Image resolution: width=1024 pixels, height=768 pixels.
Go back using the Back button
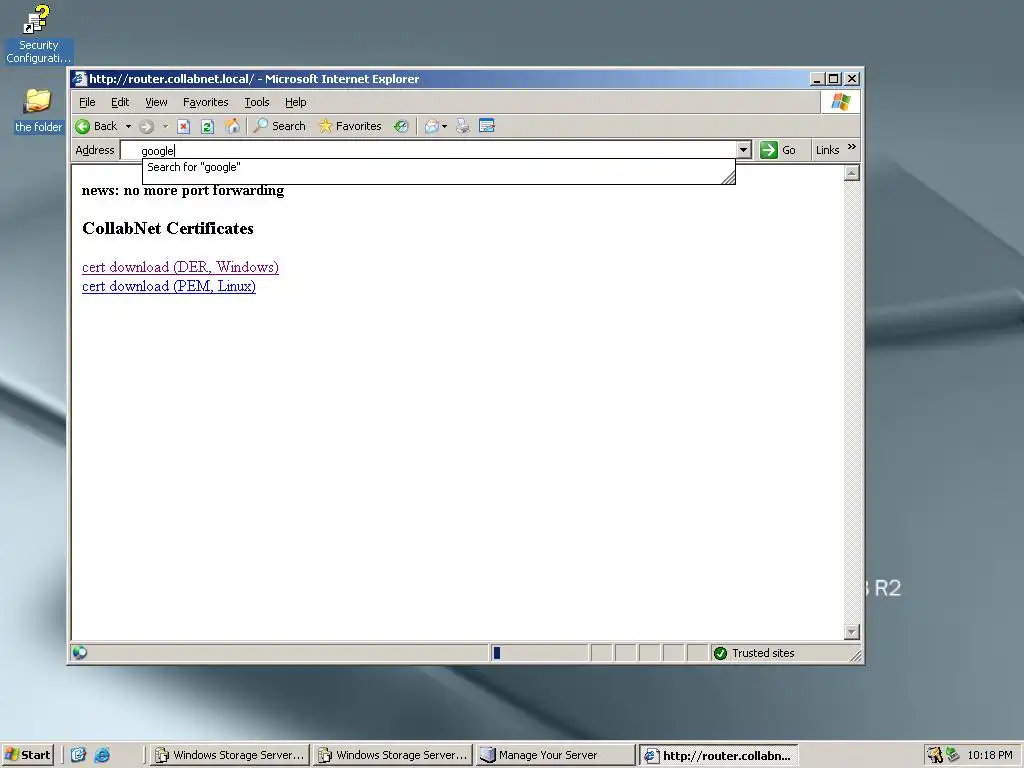(x=96, y=126)
